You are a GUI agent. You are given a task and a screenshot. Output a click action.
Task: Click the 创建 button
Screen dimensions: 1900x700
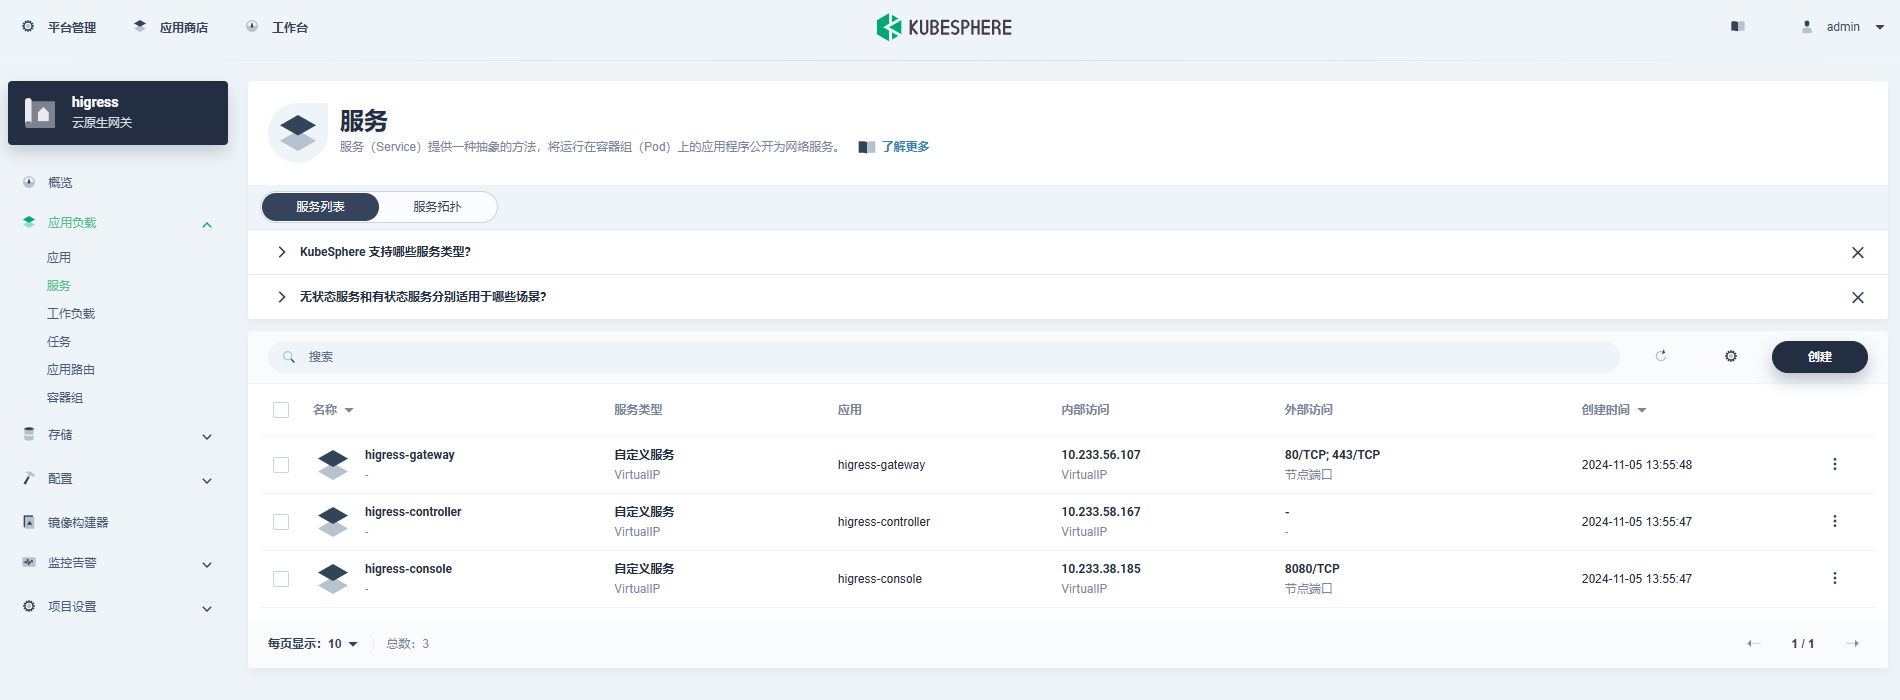click(x=1820, y=357)
